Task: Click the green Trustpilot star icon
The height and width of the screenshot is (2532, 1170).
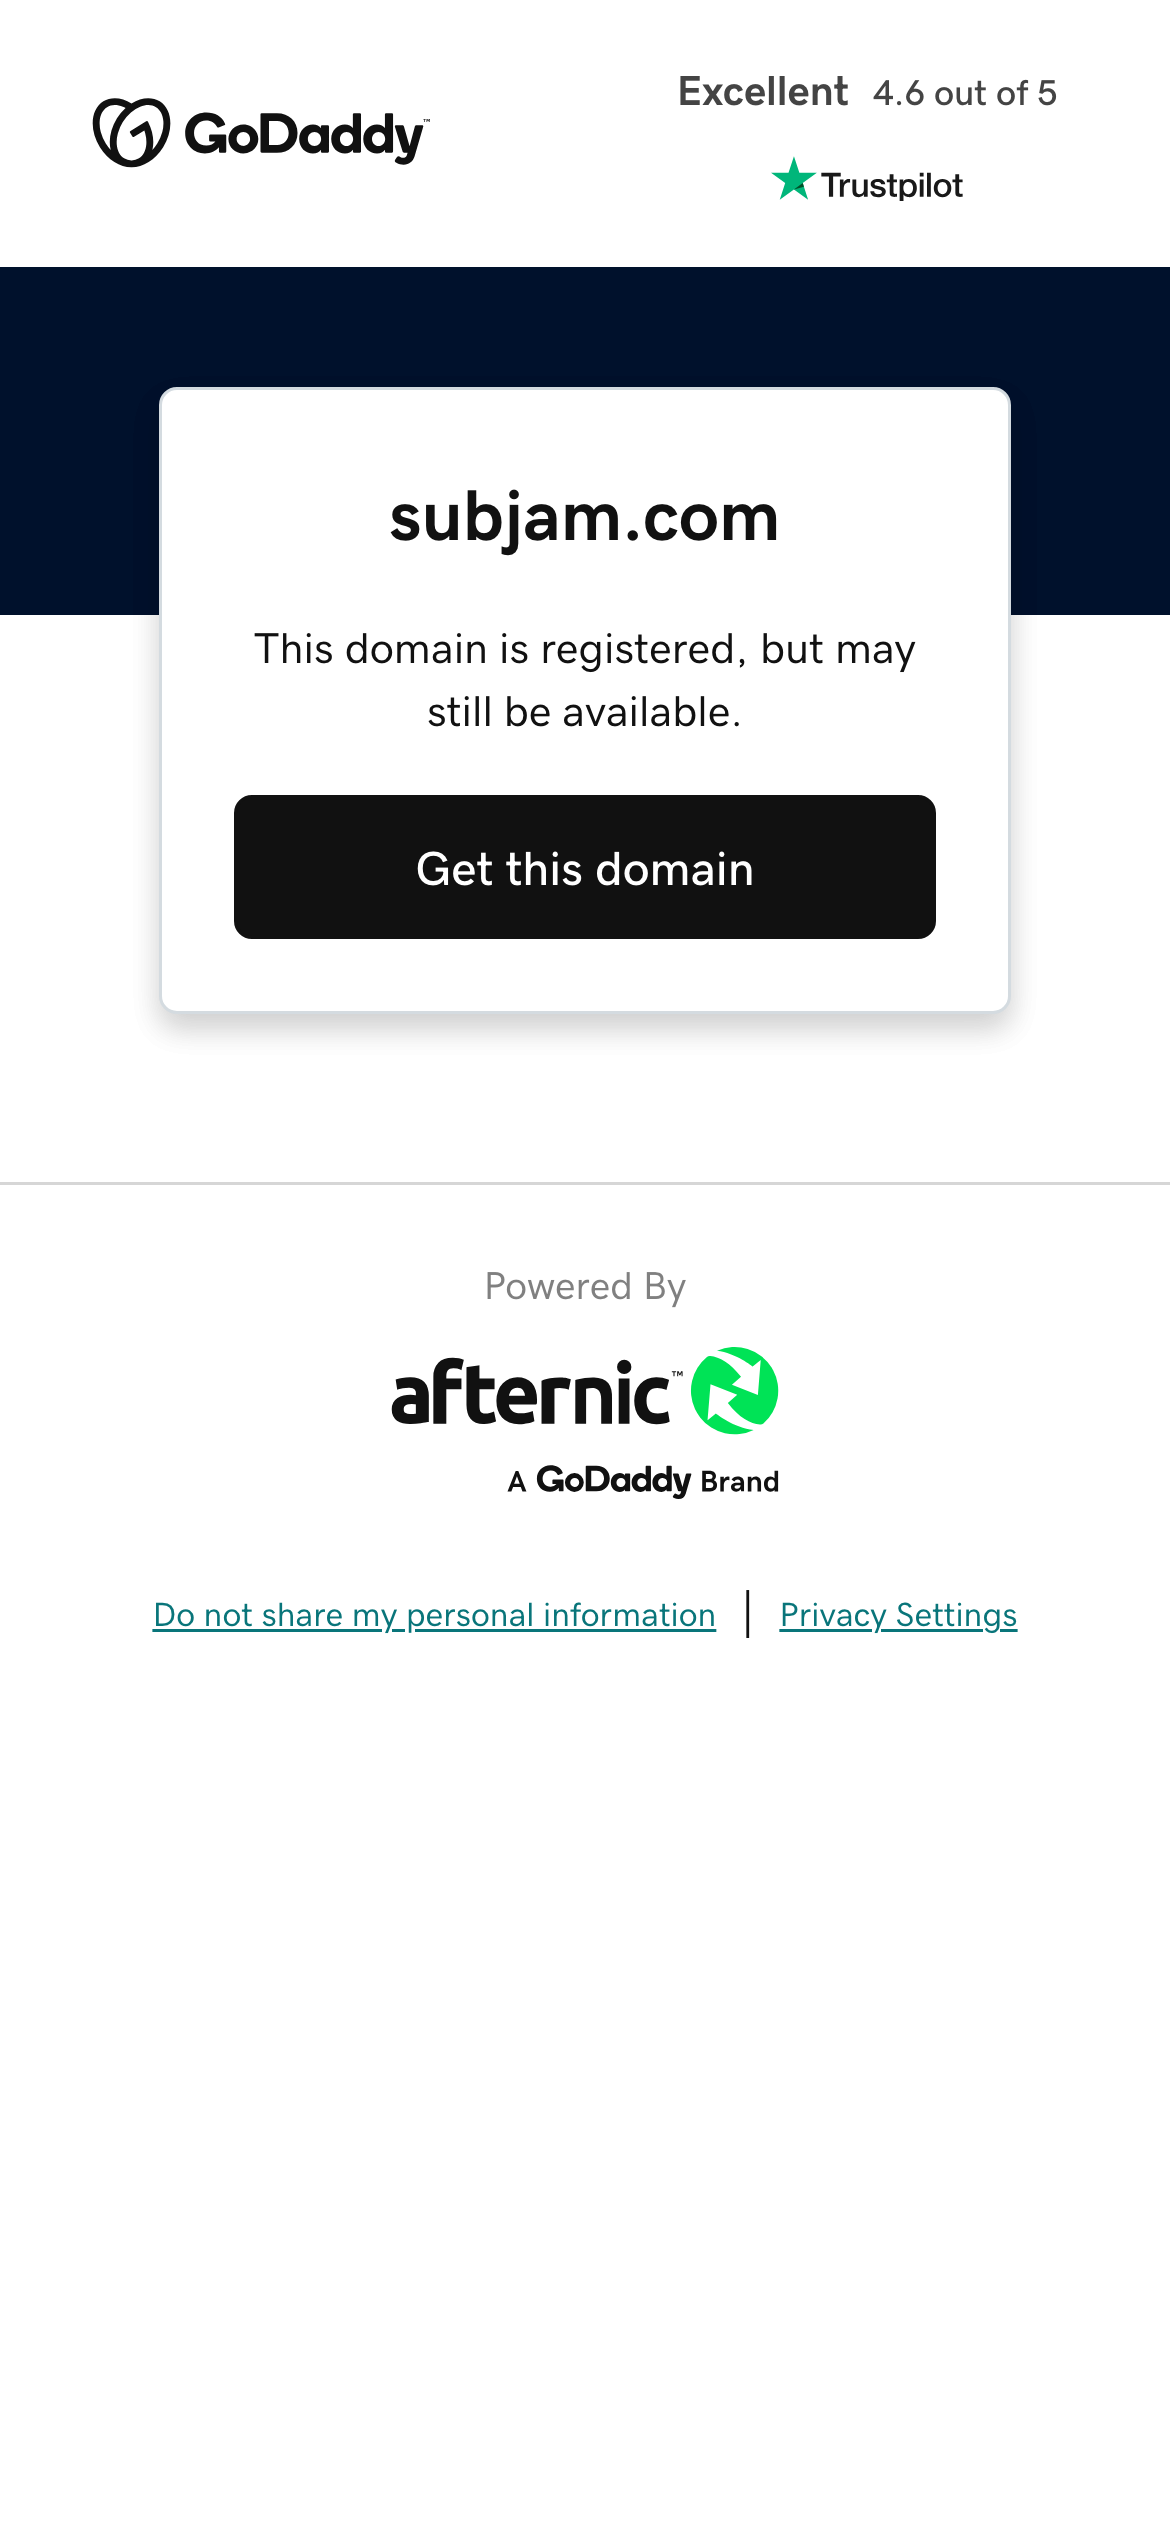Action: click(x=794, y=180)
